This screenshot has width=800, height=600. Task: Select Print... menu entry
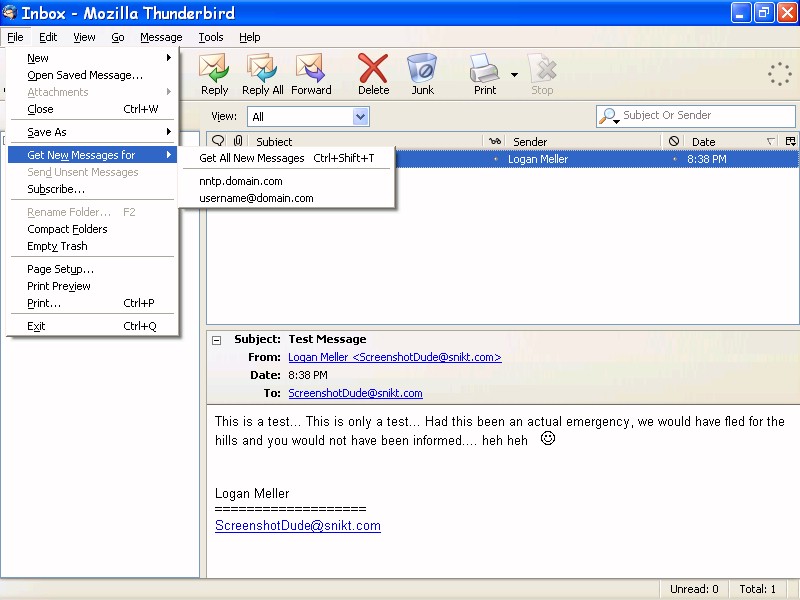click(x=92, y=304)
